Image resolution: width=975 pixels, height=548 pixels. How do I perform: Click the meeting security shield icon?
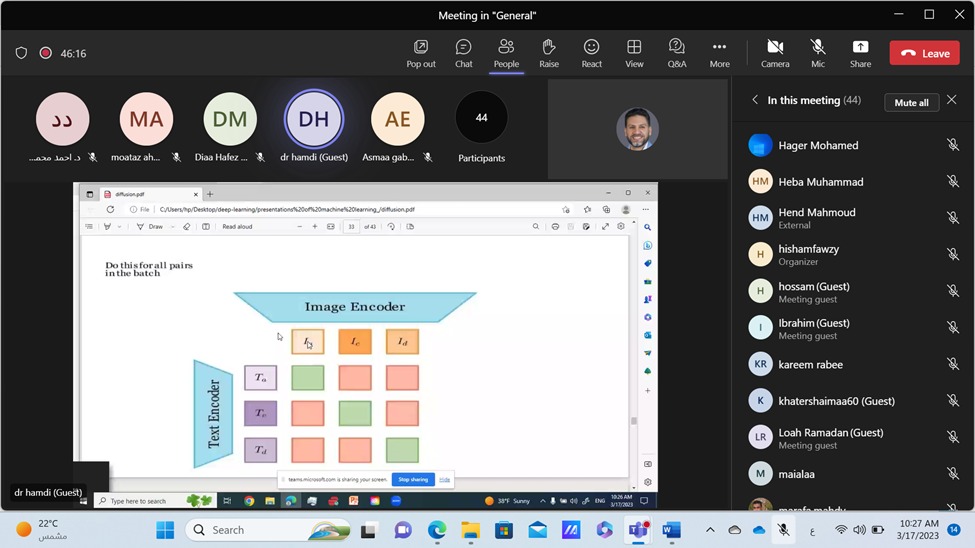[22, 53]
